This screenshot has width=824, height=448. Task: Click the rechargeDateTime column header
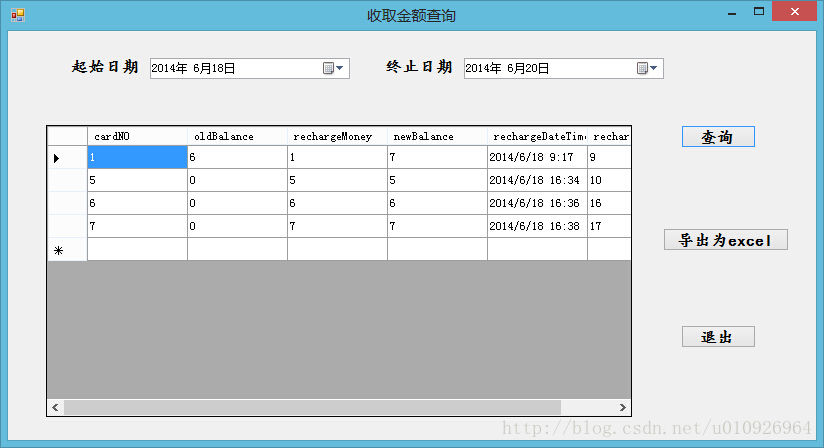tap(537, 136)
